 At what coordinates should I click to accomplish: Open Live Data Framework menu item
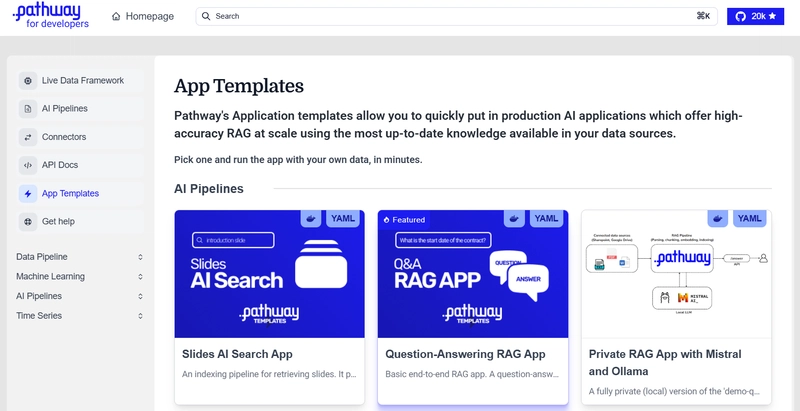(81, 81)
